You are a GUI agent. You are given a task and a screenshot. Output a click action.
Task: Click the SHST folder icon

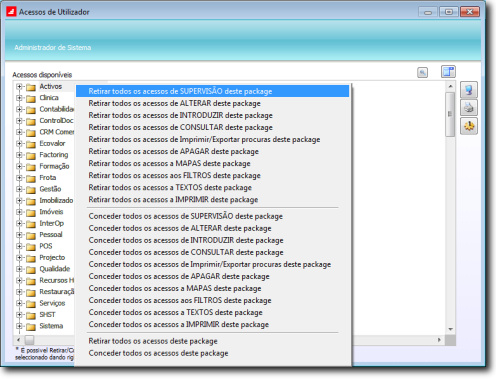[x=31, y=315]
